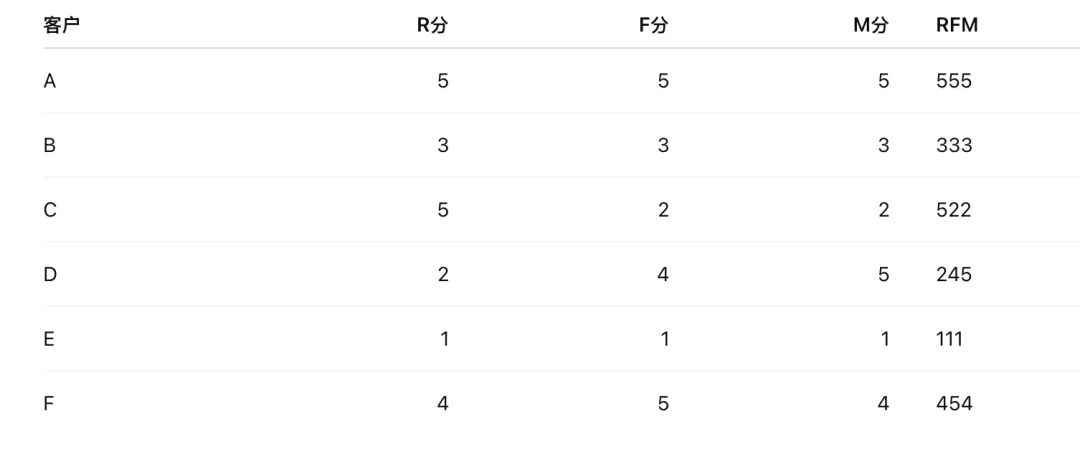
Task: Select customer C row label
Action: coord(50,210)
